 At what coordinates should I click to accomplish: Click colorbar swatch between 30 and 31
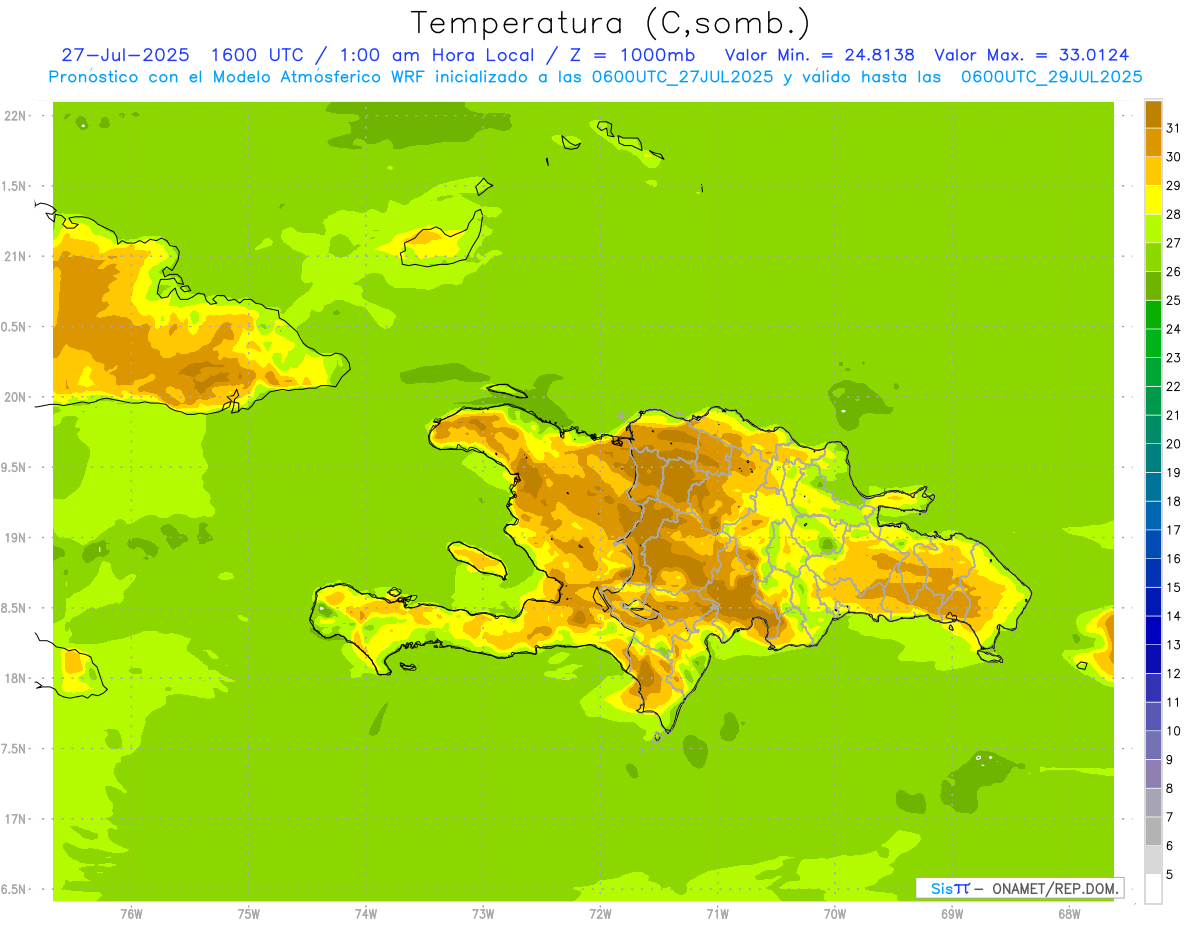[1153, 143]
